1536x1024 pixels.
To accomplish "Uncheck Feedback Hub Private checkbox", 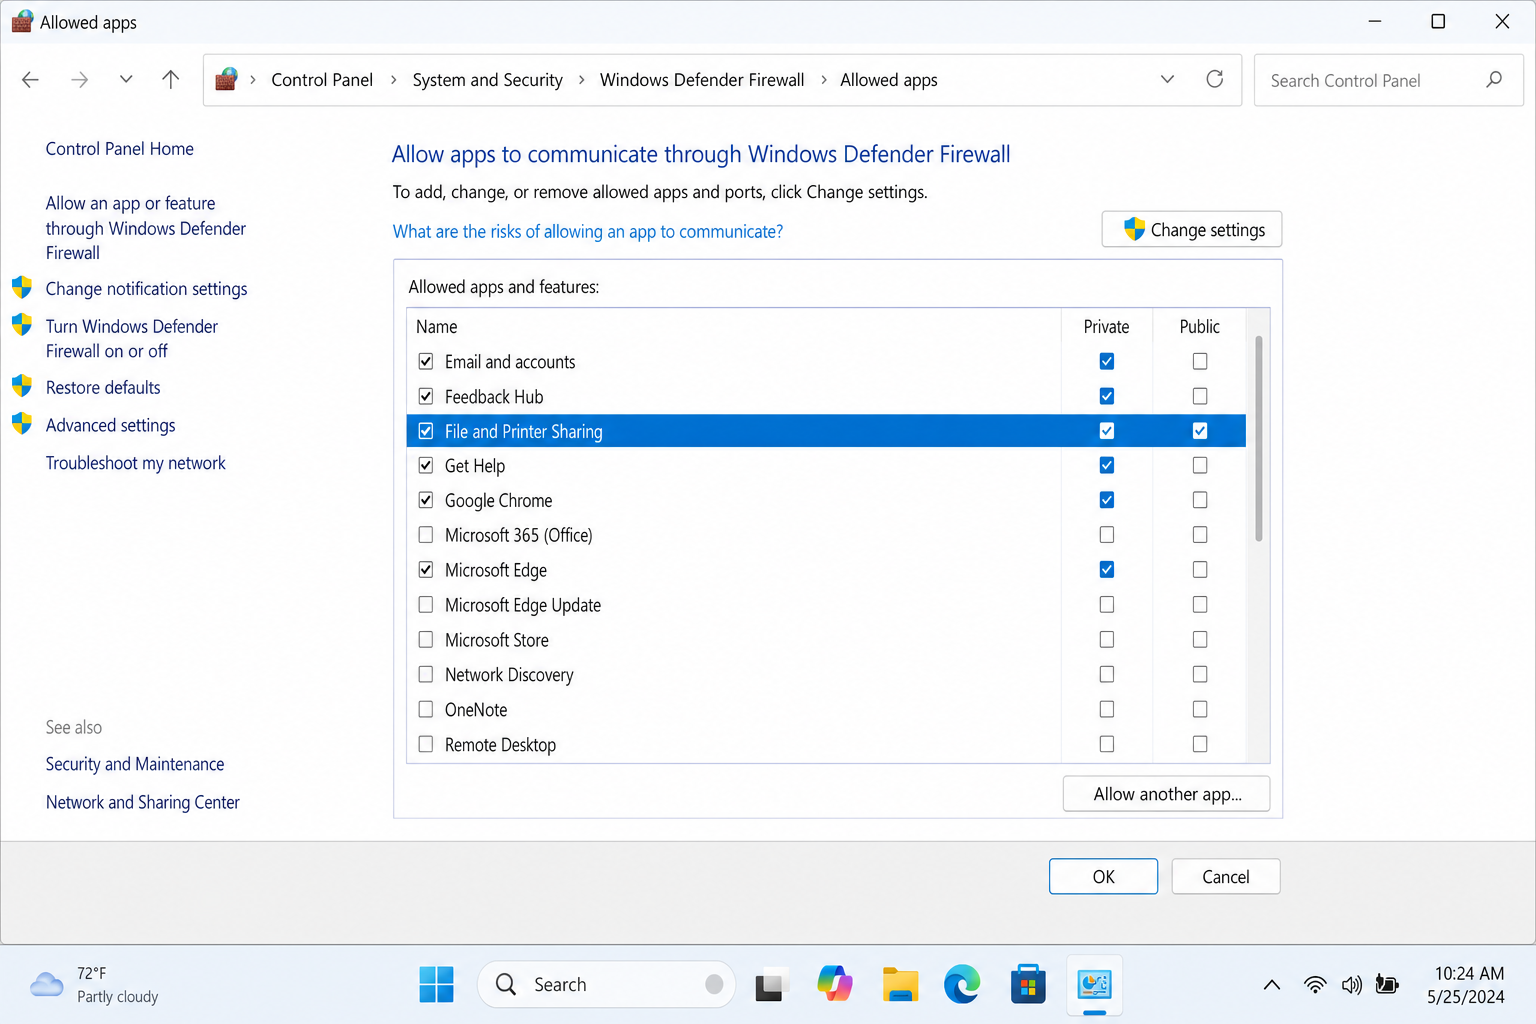I will 1107,396.
